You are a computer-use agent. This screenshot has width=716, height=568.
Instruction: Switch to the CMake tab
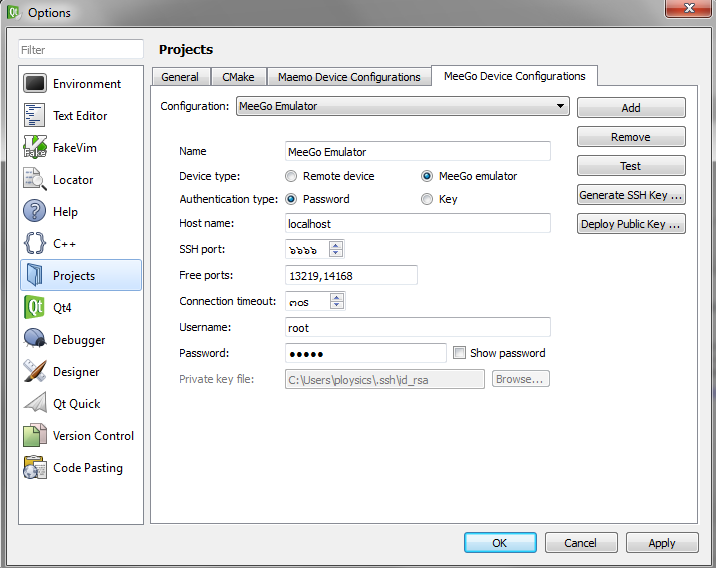238,77
